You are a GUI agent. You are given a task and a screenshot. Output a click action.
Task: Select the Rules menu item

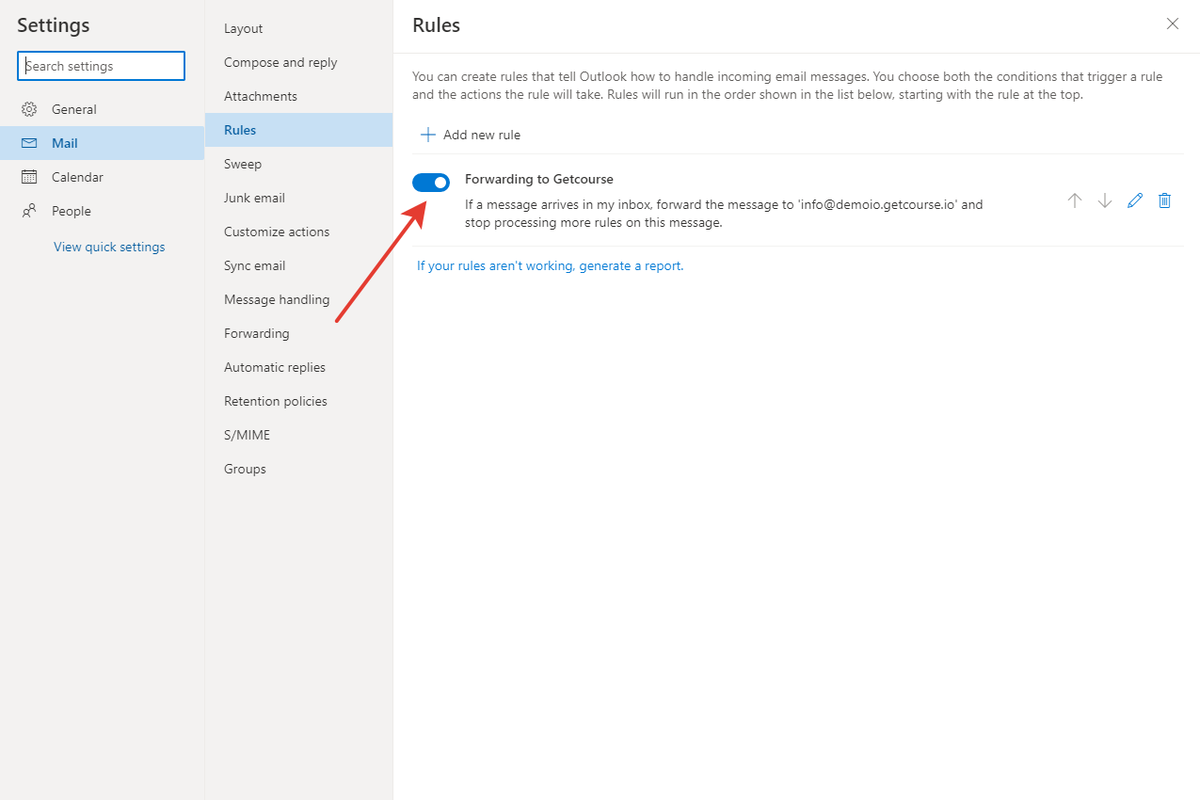(299, 130)
